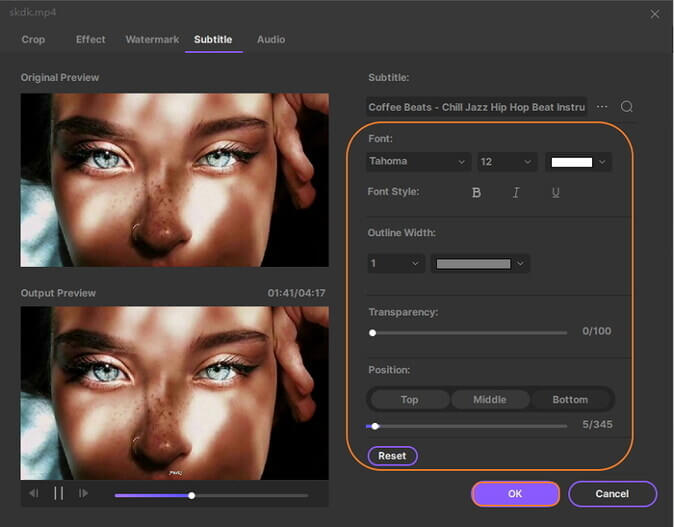
Task: Confirm settings with OK button
Action: 515,493
